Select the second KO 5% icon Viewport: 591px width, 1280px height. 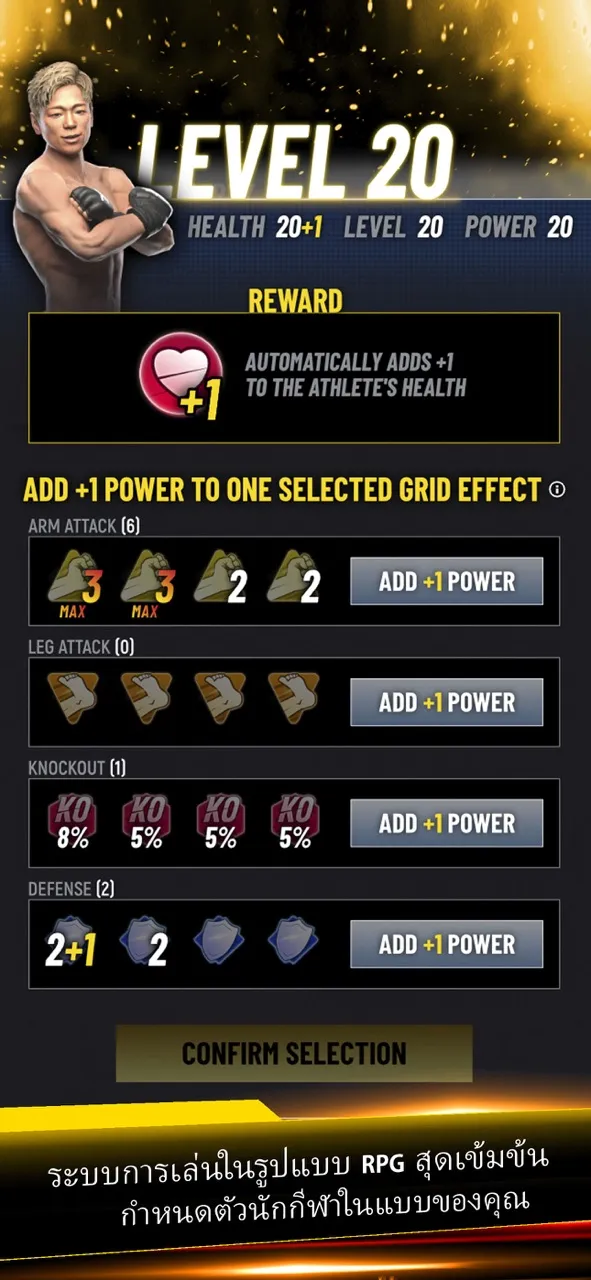coord(220,822)
